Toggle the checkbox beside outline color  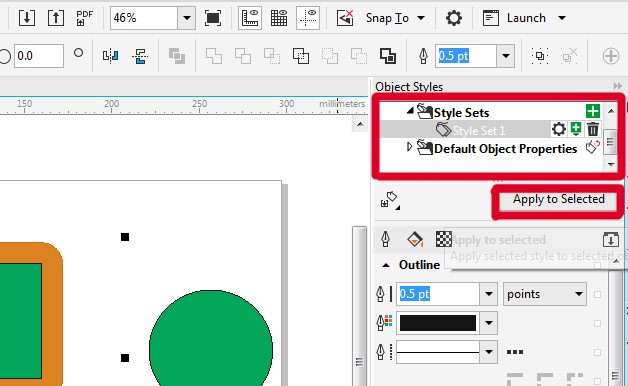pyautogui.click(x=597, y=323)
